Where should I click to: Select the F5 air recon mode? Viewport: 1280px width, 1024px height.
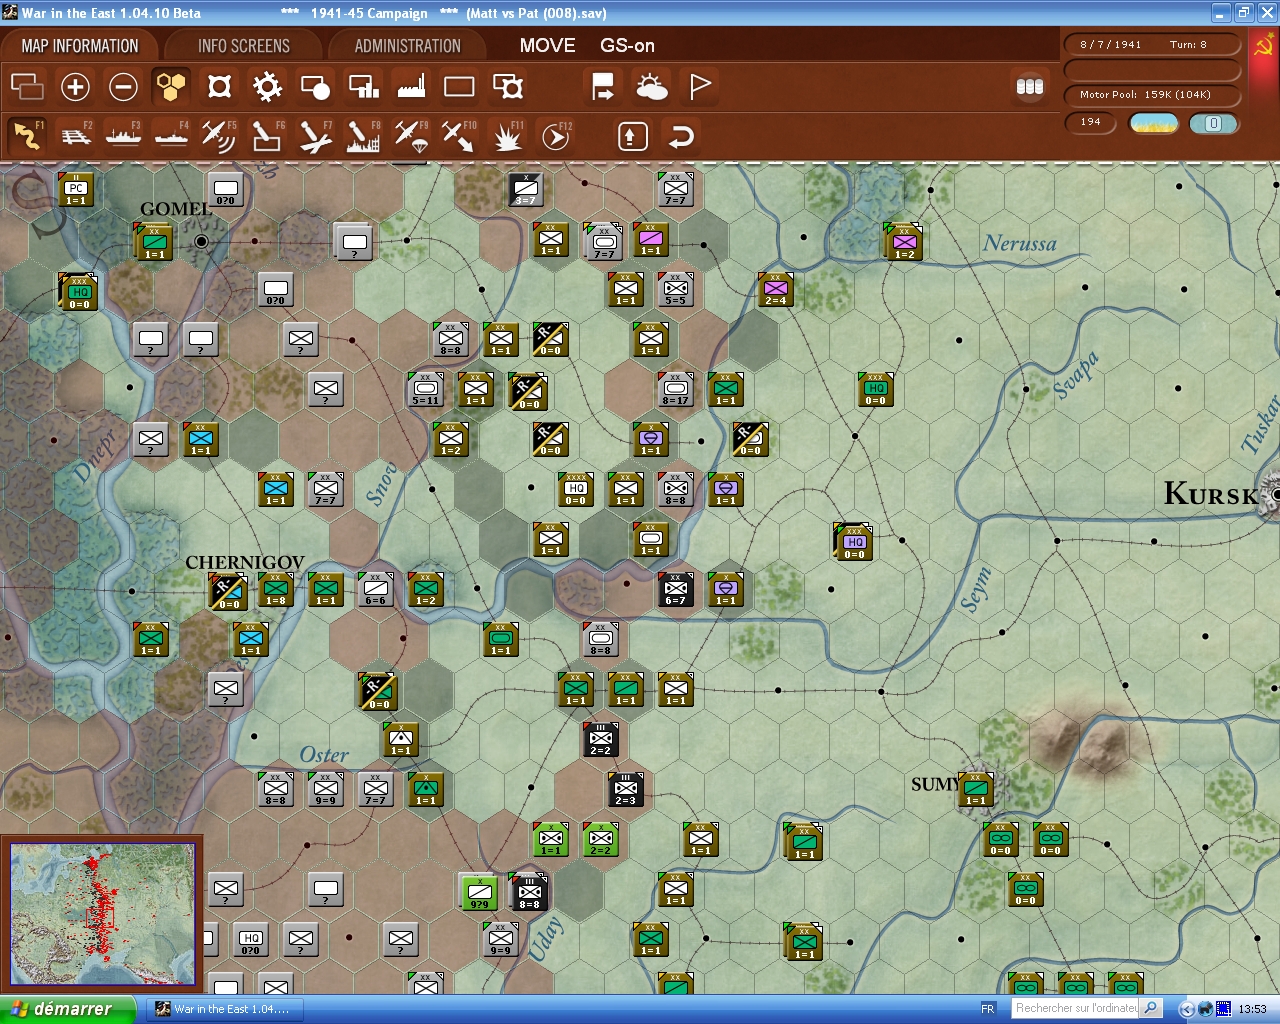219,136
